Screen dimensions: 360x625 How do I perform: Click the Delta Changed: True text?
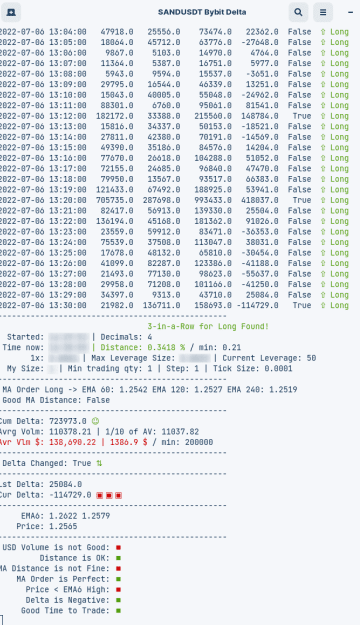coord(47,463)
